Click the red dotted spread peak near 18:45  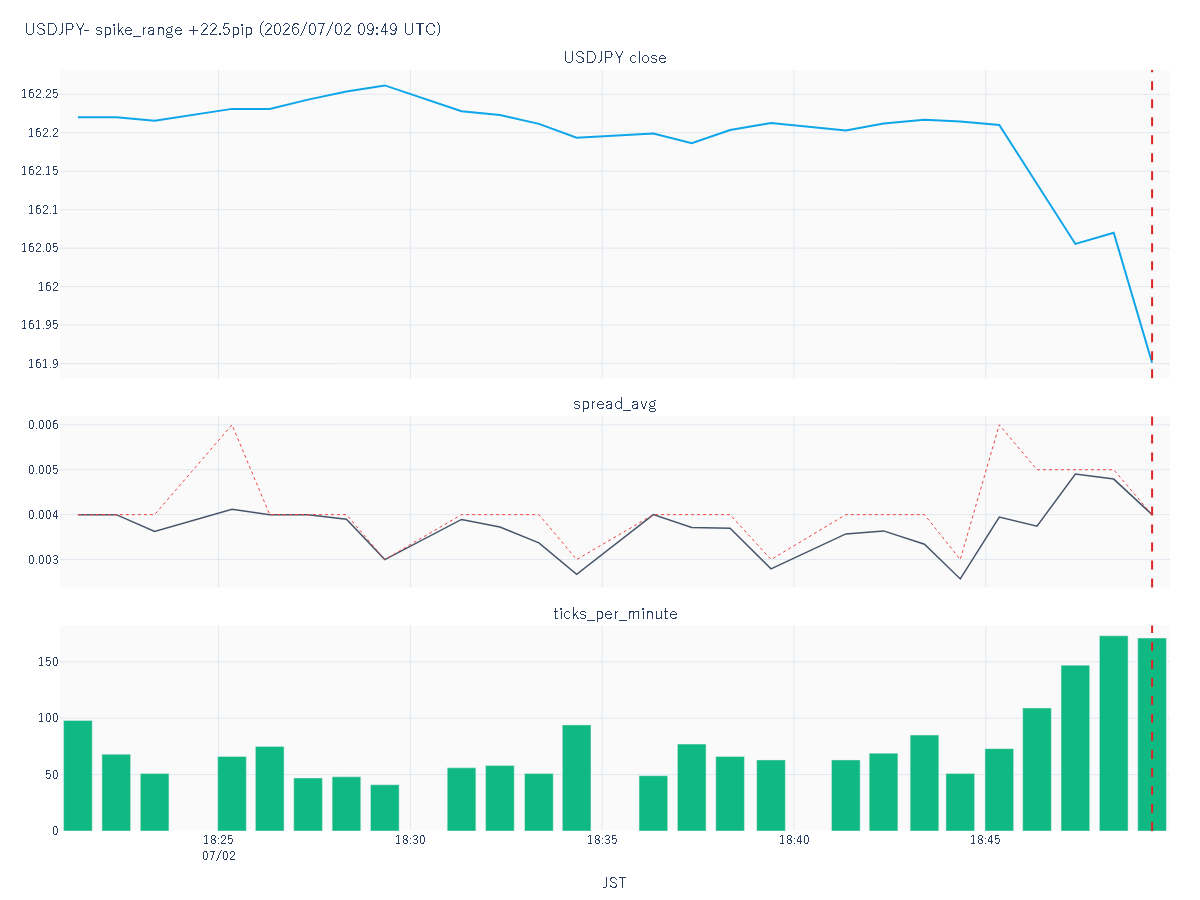pos(999,425)
